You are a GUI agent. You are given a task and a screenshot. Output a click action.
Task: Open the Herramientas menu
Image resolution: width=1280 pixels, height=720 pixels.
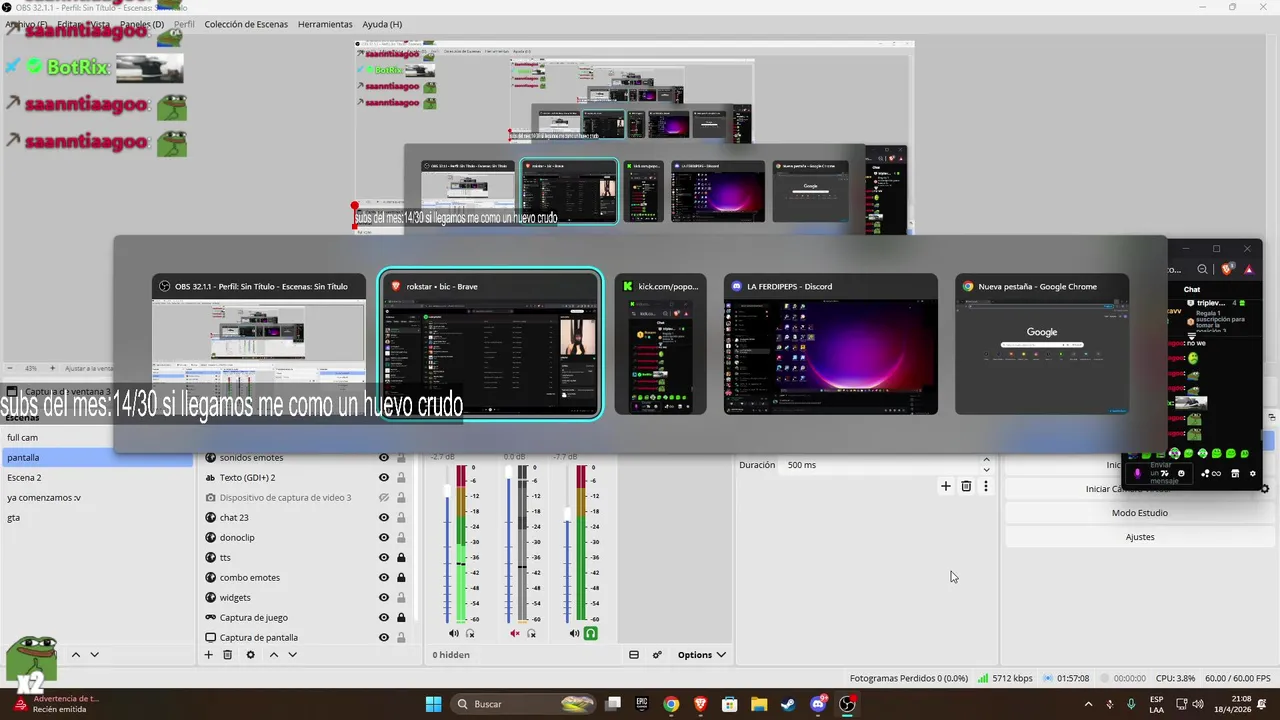[x=325, y=24]
